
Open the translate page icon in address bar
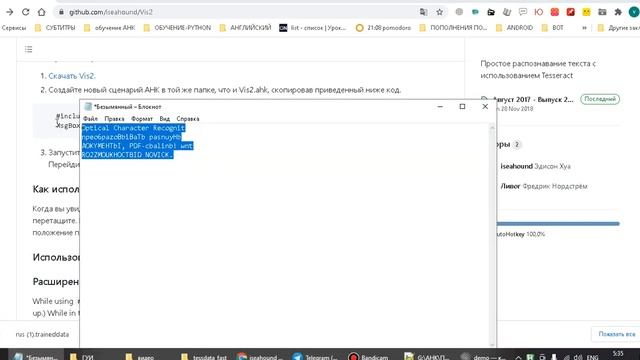(423, 12)
